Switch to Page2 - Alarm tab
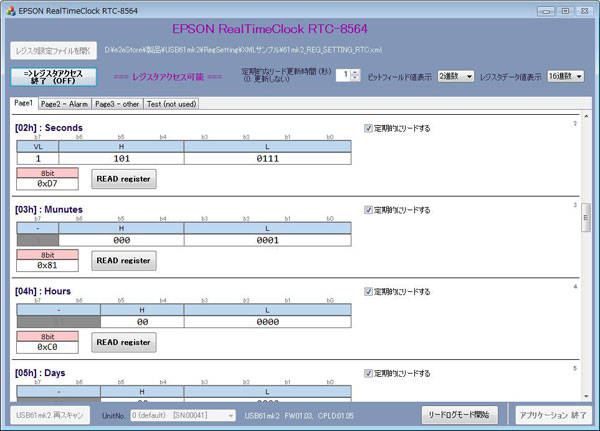The height and width of the screenshot is (431, 600). point(64,104)
